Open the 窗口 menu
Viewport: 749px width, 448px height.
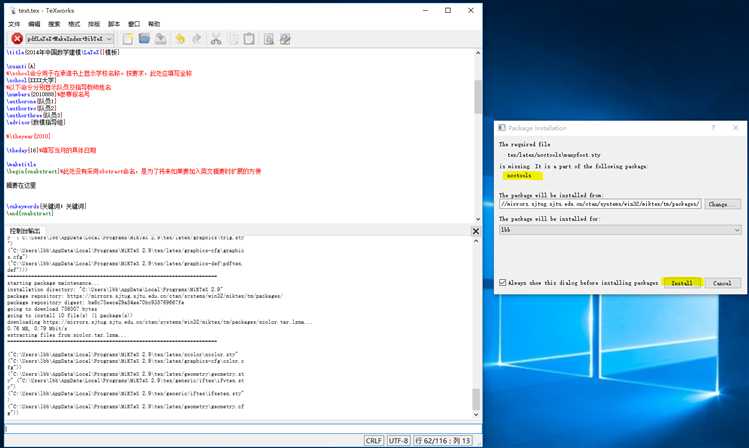(134, 24)
